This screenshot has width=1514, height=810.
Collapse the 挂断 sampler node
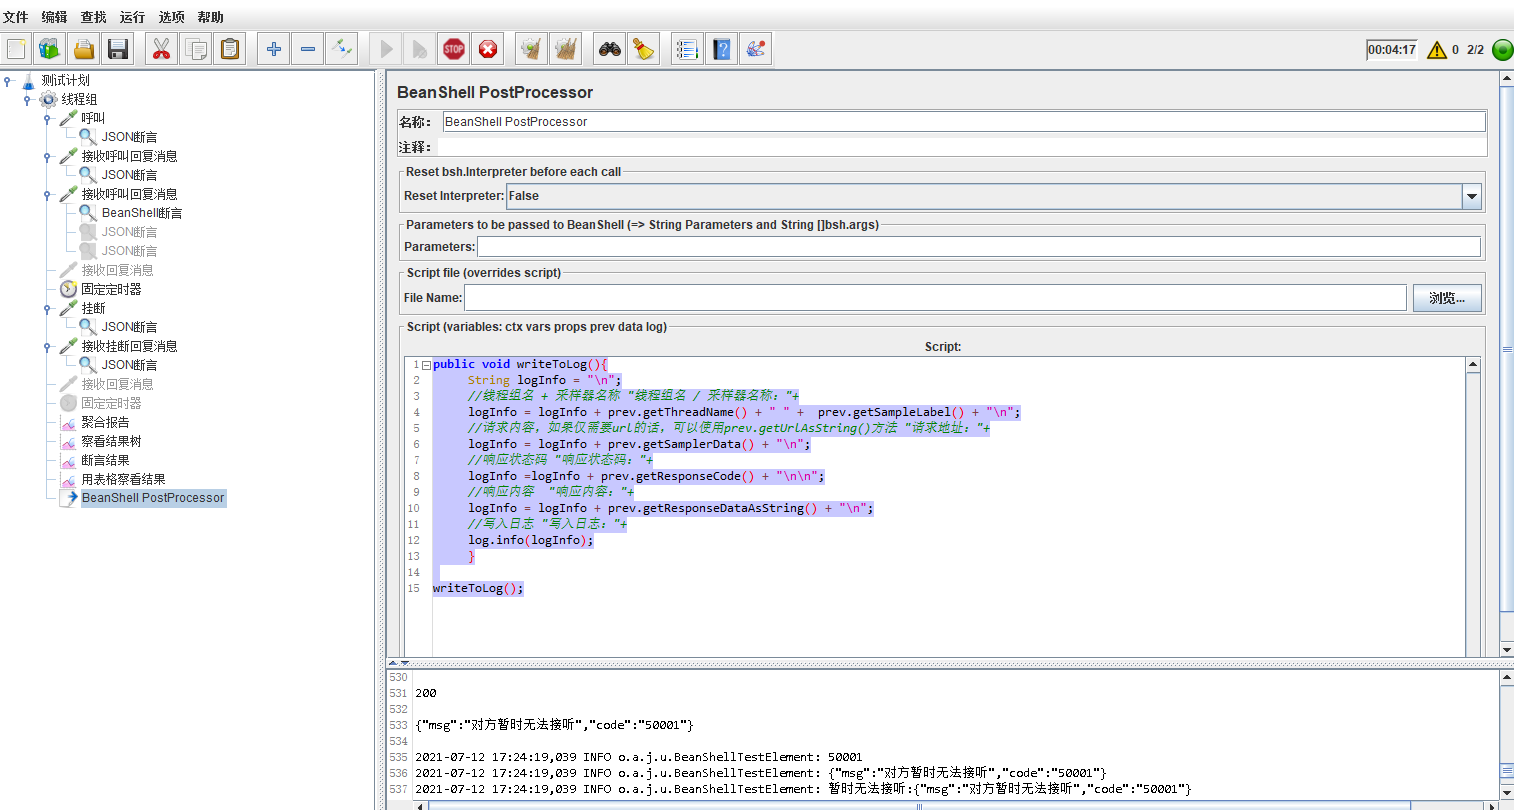click(x=48, y=308)
